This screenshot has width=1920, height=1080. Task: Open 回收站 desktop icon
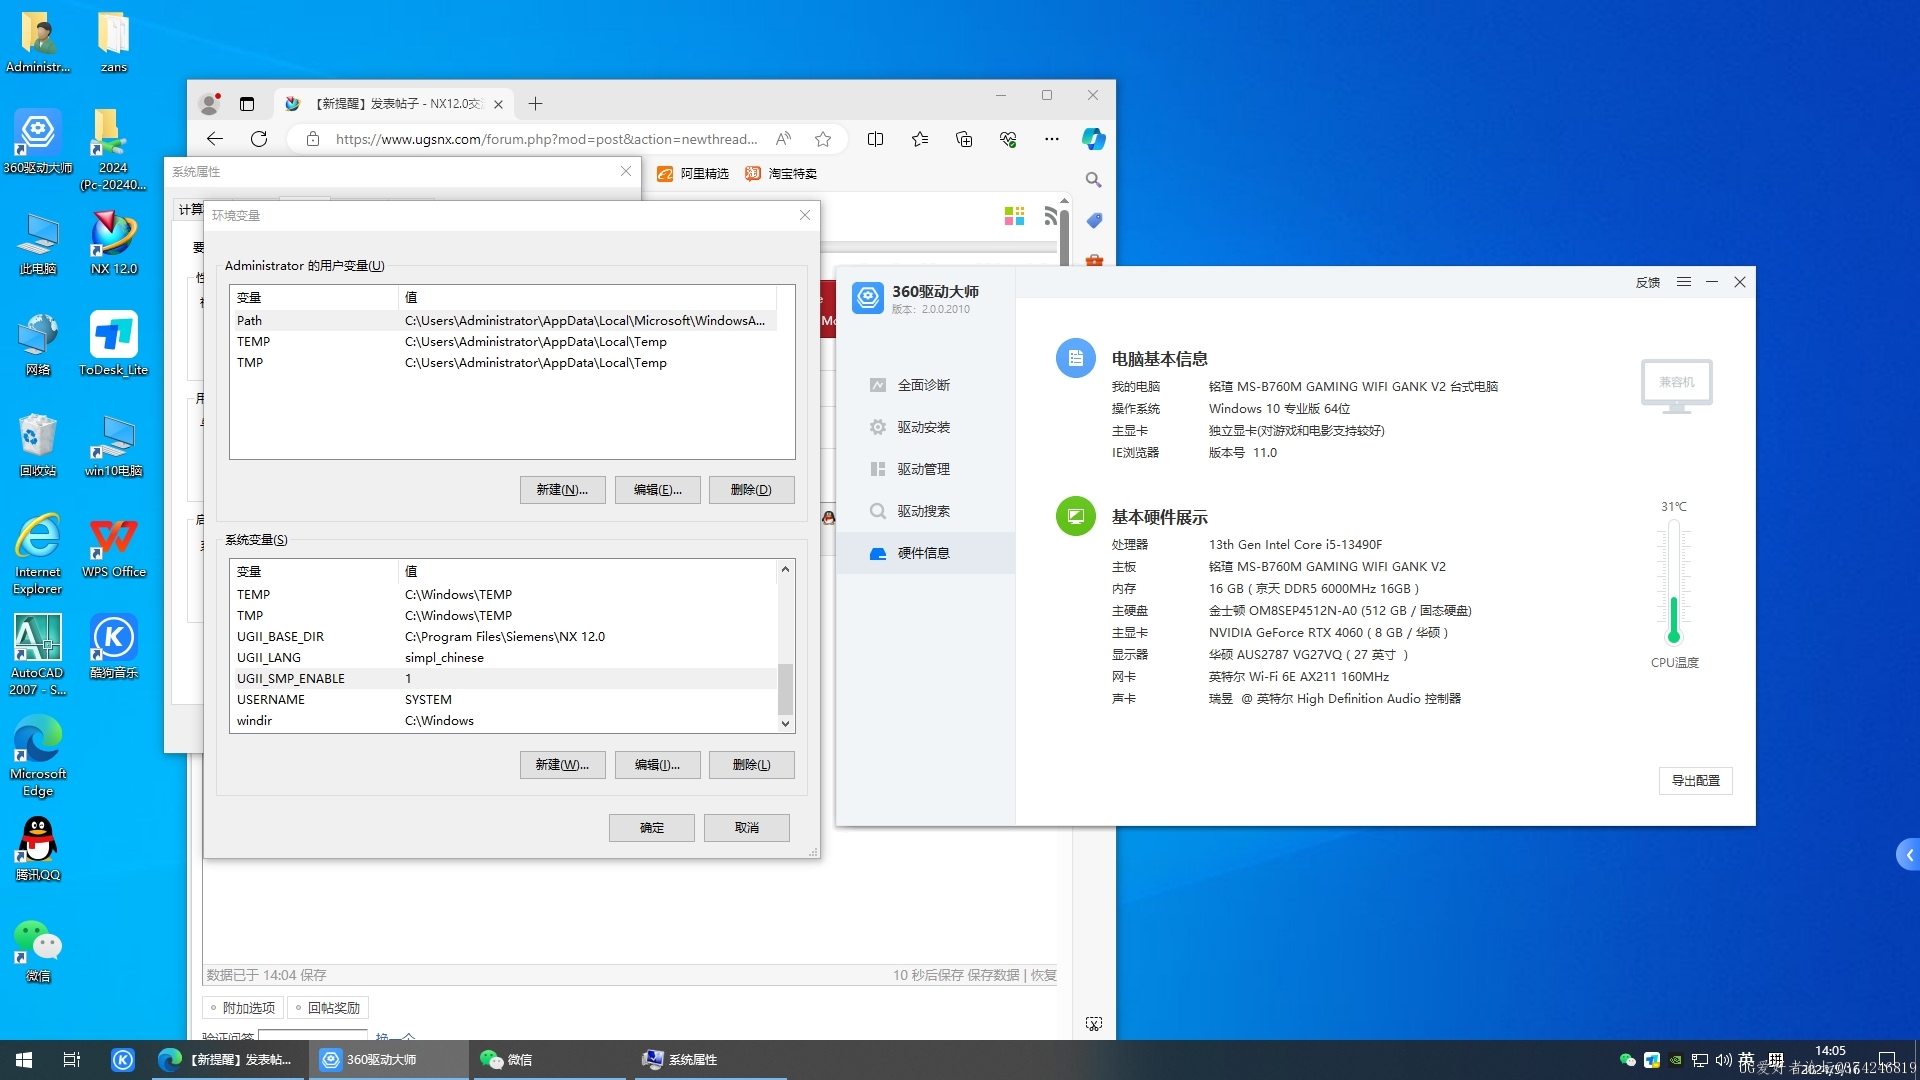tap(38, 445)
